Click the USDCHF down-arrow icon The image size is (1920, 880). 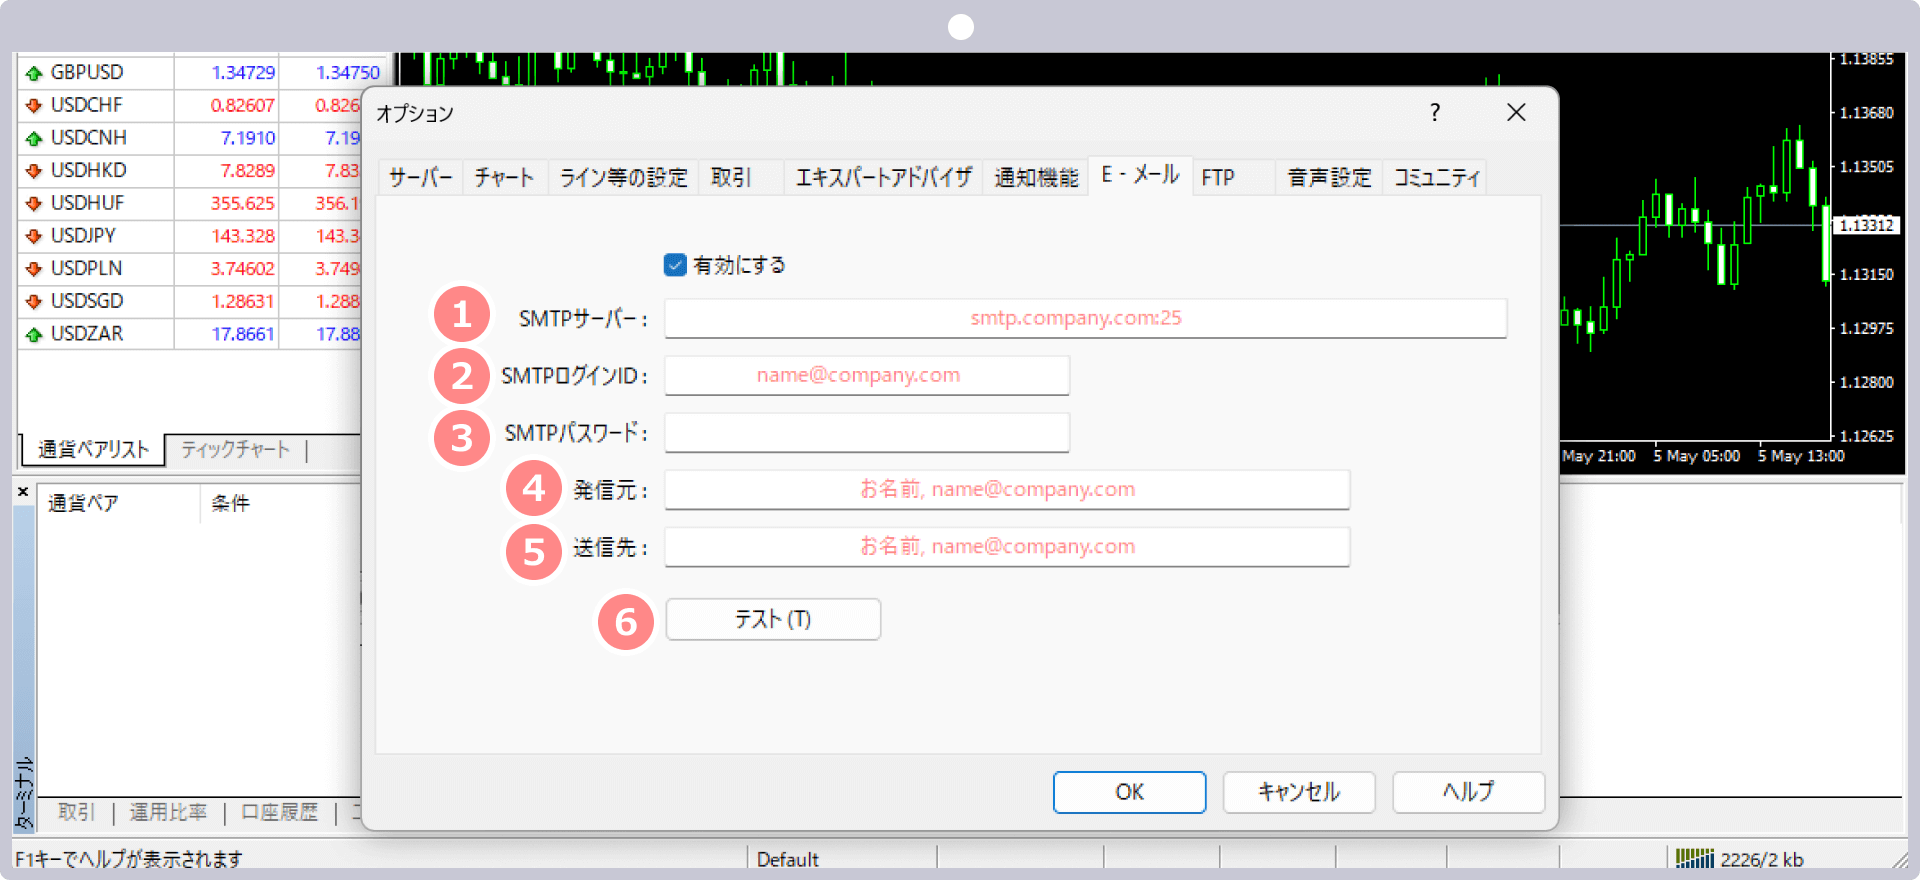[x=34, y=105]
